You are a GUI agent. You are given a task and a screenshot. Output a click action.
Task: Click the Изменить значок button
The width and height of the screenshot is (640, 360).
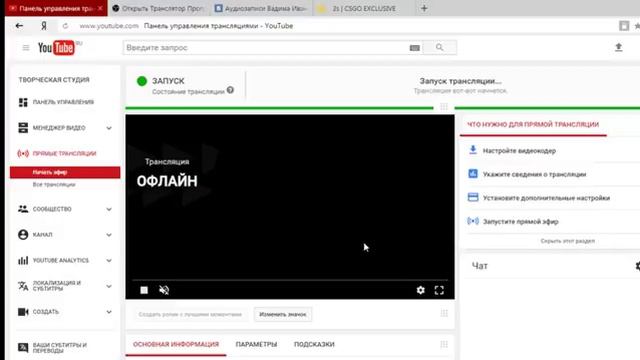pyautogui.click(x=283, y=314)
